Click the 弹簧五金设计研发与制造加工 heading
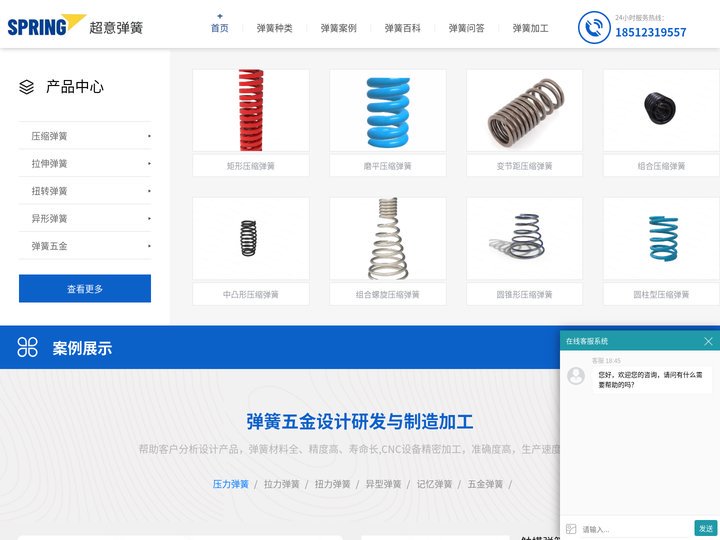 pyautogui.click(x=360, y=422)
